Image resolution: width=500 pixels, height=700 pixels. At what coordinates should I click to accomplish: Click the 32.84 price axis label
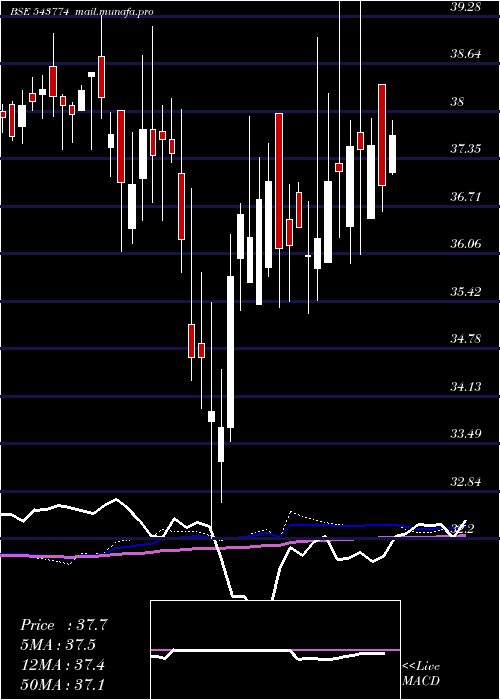[466, 482]
